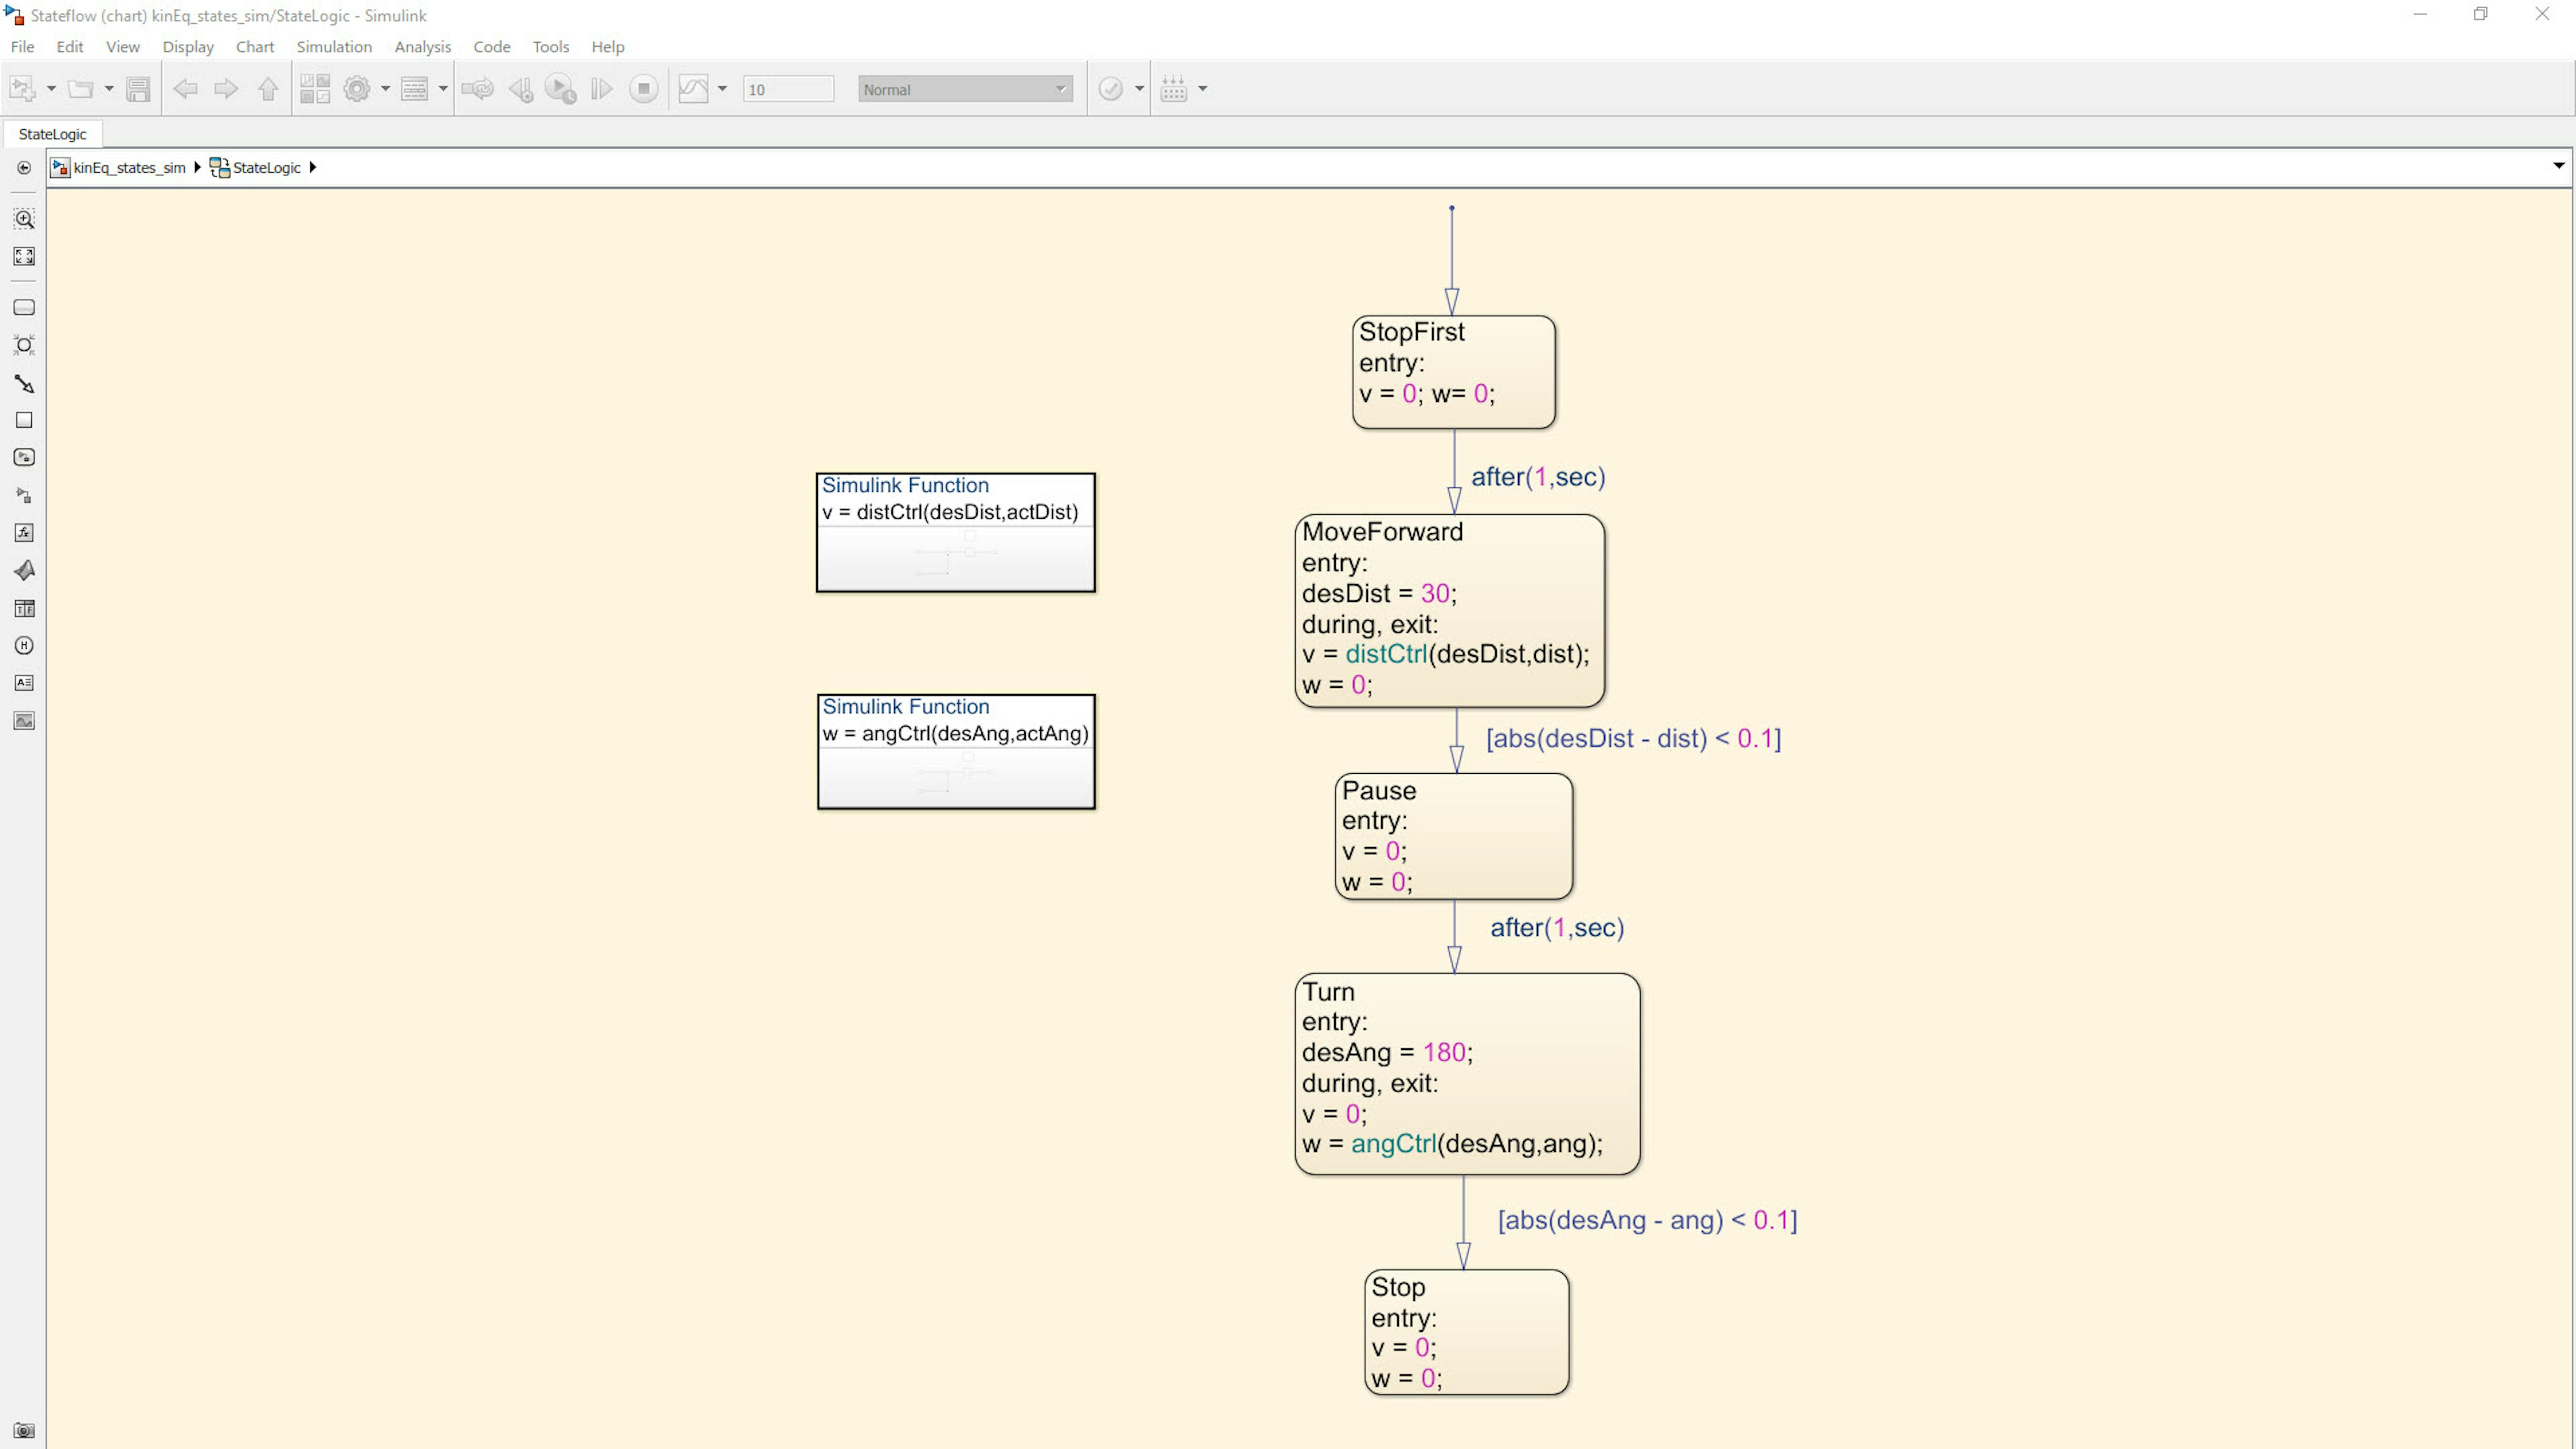This screenshot has width=2576, height=1449.
Task: Select the Default Transition palette tool
Action: tap(24, 383)
